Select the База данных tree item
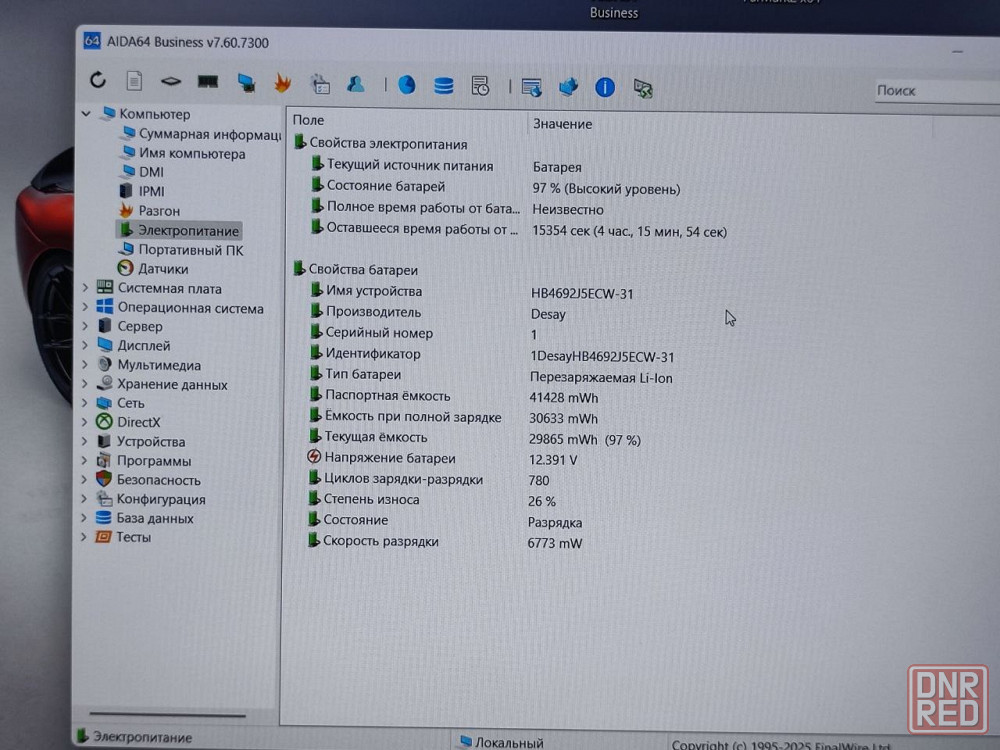1000x750 pixels. [144, 518]
